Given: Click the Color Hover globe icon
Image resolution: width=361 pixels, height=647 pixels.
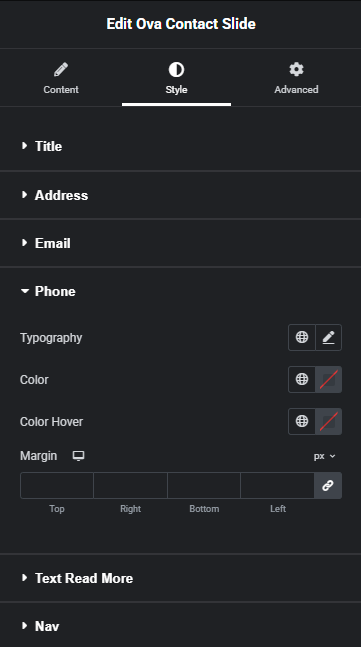Looking at the screenshot, I should pyautogui.click(x=302, y=421).
